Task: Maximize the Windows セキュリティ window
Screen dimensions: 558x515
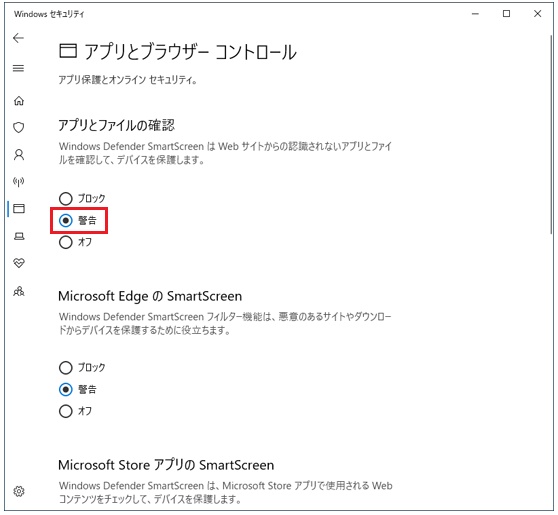Action: pos(506,14)
